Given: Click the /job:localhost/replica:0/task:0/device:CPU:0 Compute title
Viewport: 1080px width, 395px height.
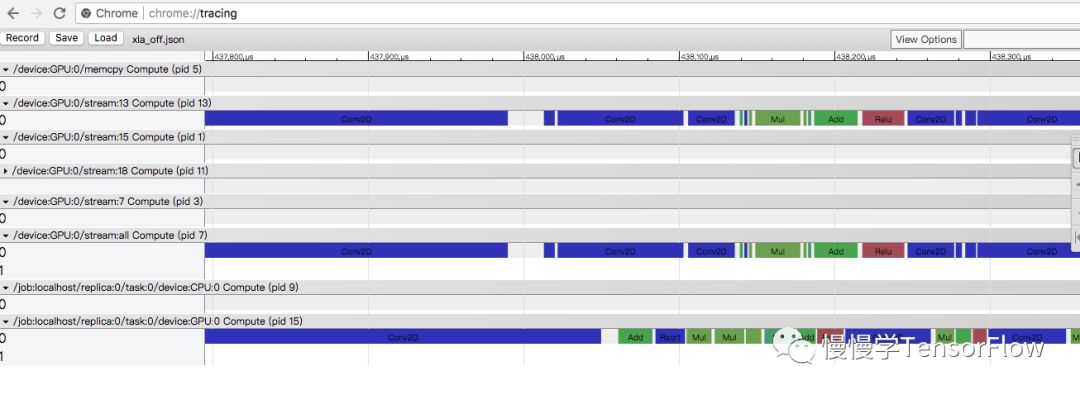Looking at the screenshot, I should coord(156,287).
